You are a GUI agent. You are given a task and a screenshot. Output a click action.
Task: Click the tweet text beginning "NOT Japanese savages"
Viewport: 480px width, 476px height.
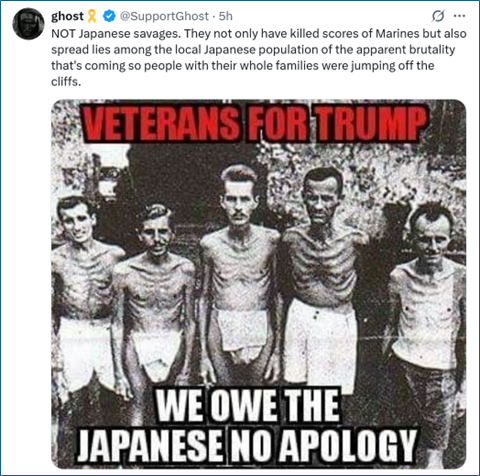point(259,57)
